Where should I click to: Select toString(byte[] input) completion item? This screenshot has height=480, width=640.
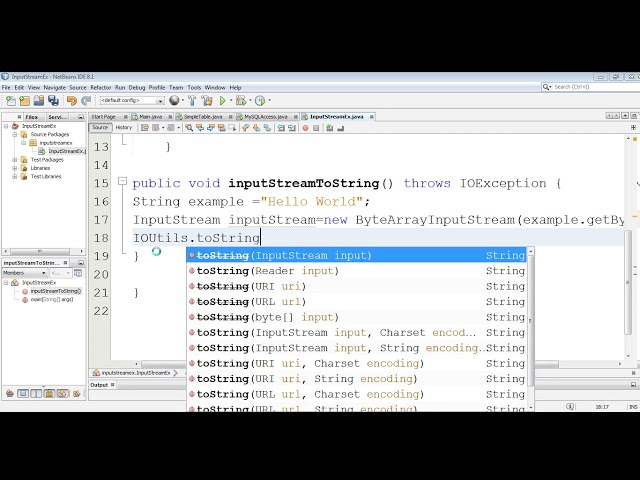tap(356, 317)
